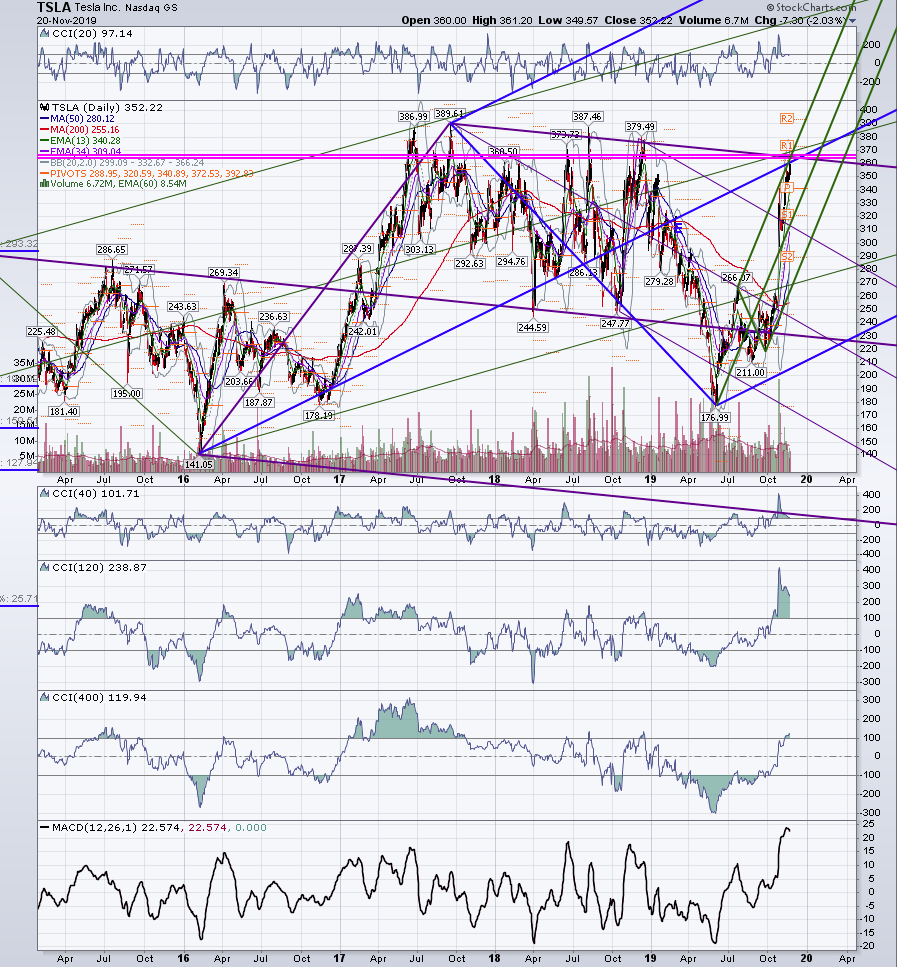
Task: Click the area-chart icon beside CCI(20)
Action: click(44, 33)
